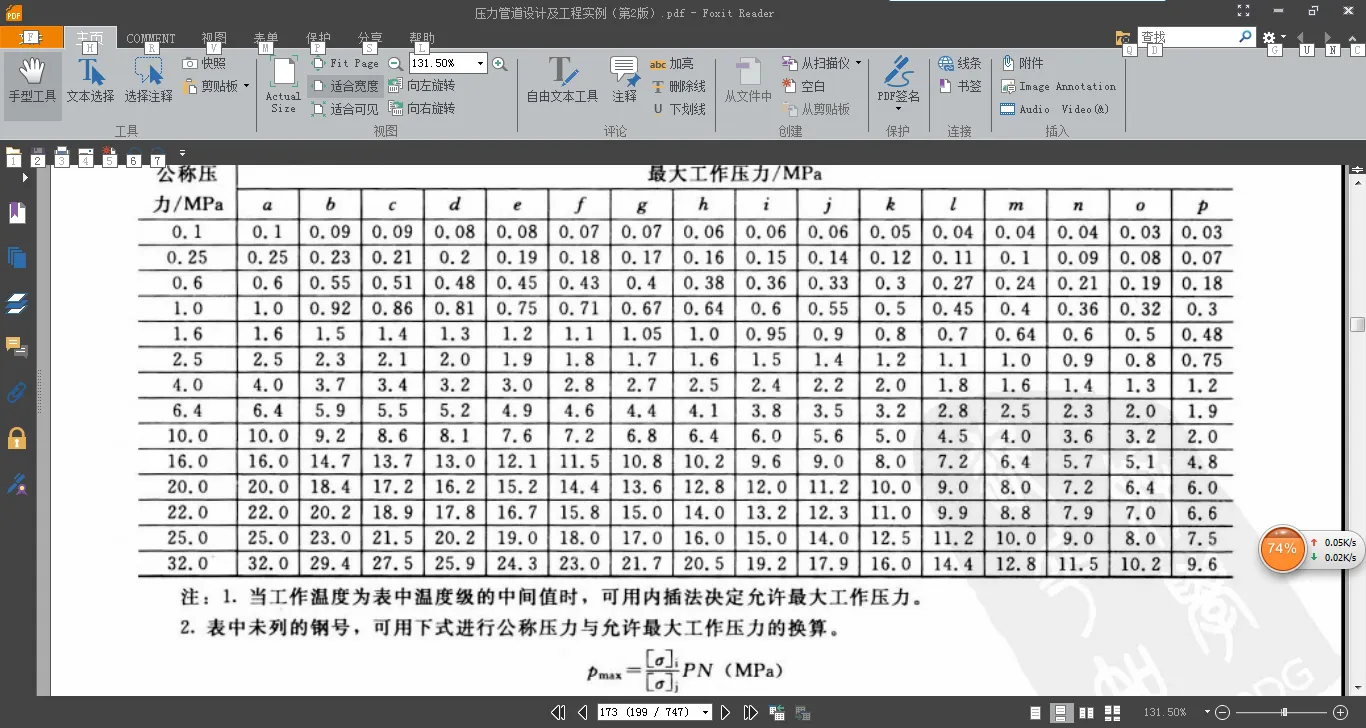Open the Security lock panel in sidebar

(17, 438)
